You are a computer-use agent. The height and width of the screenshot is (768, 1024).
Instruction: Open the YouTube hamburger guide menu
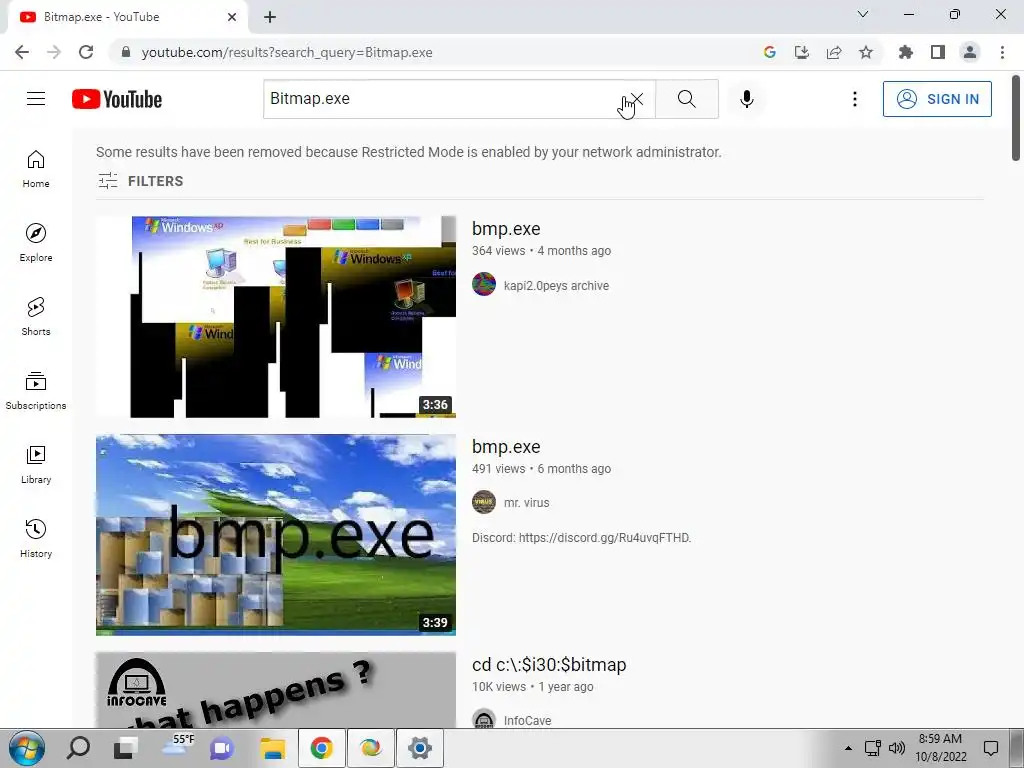click(x=36, y=99)
